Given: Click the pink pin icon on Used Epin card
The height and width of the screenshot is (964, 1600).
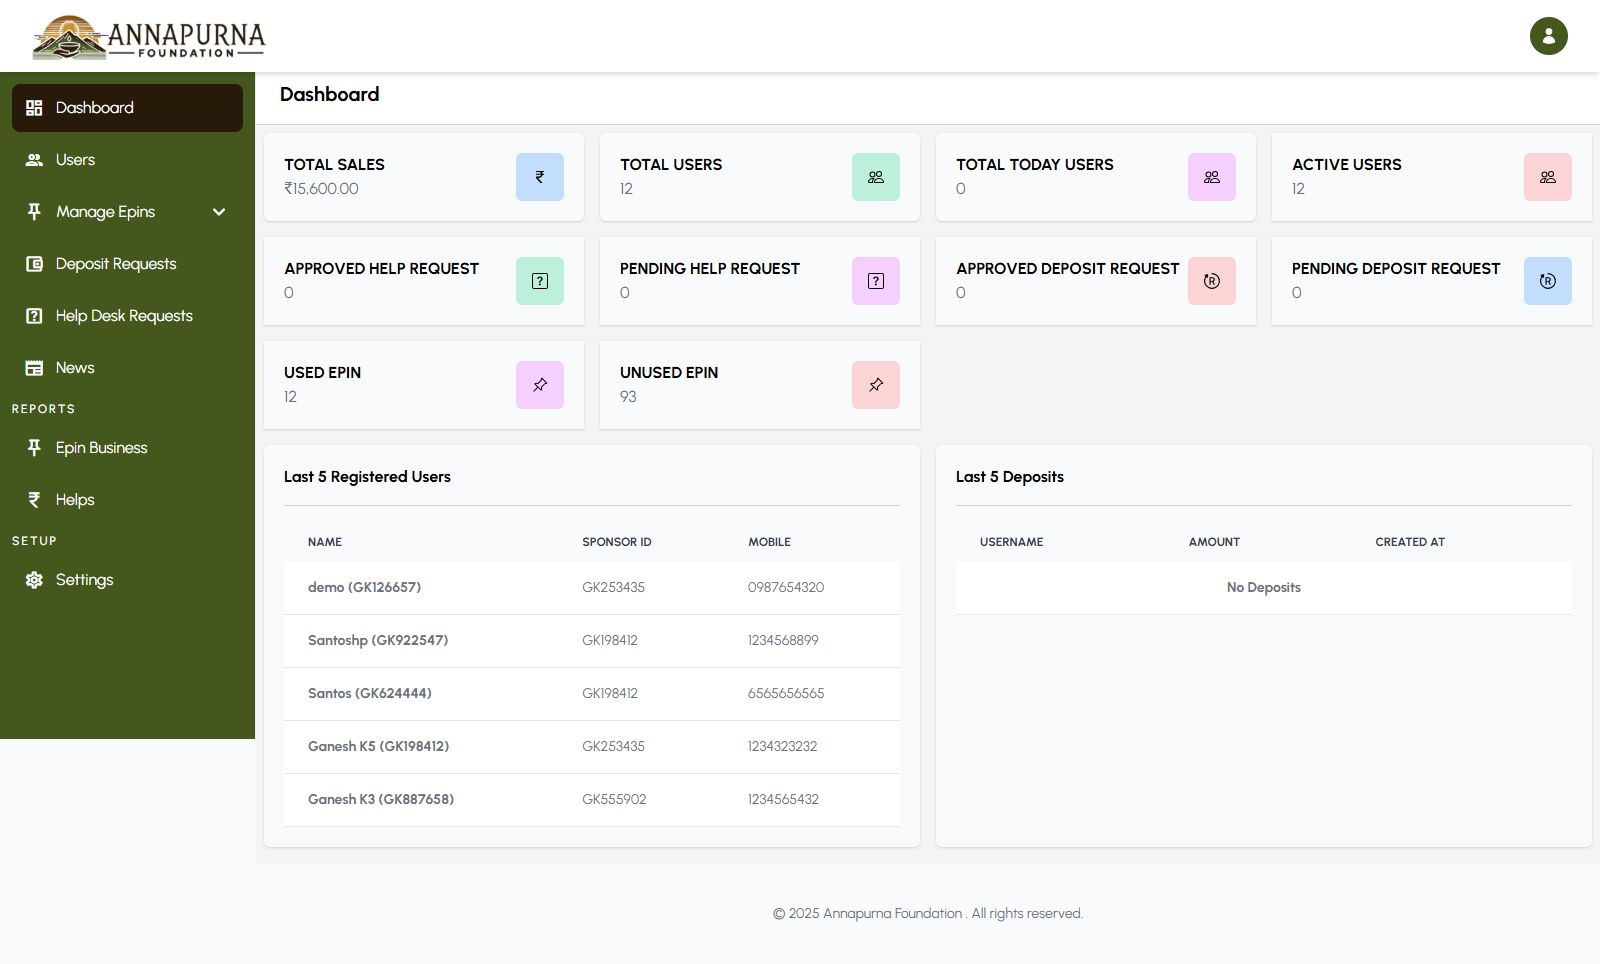Looking at the screenshot, I should [539, 385].
